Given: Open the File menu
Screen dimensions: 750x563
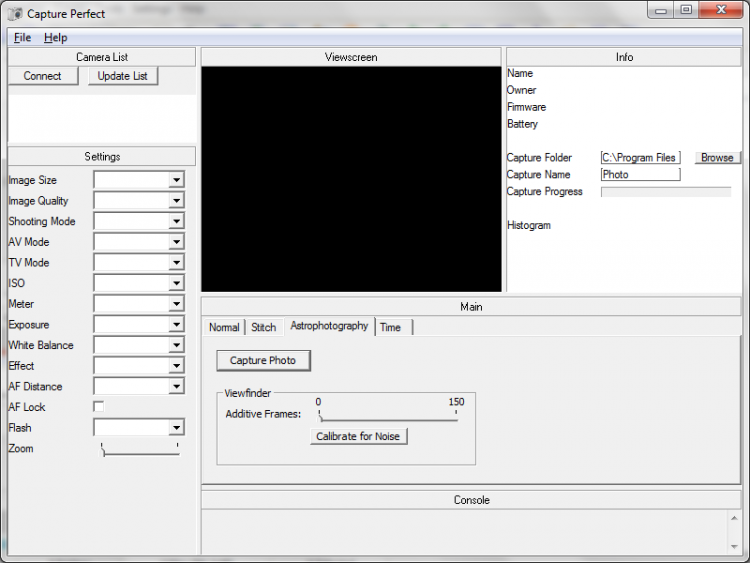Looking at the screenshot, I should (x=22, y=38).
